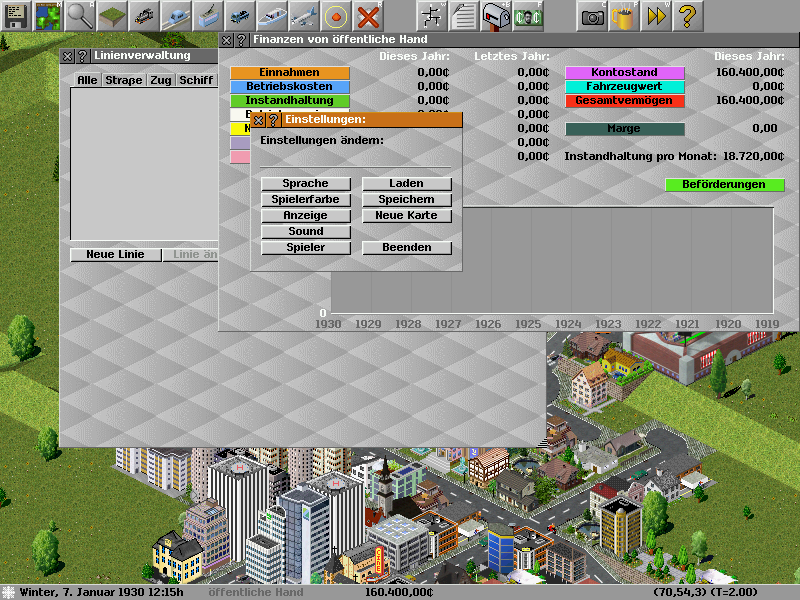Viewport: 800px width, 600px height.
Task: Select the magnifying glass inspection tool
Action: [80, 15]
